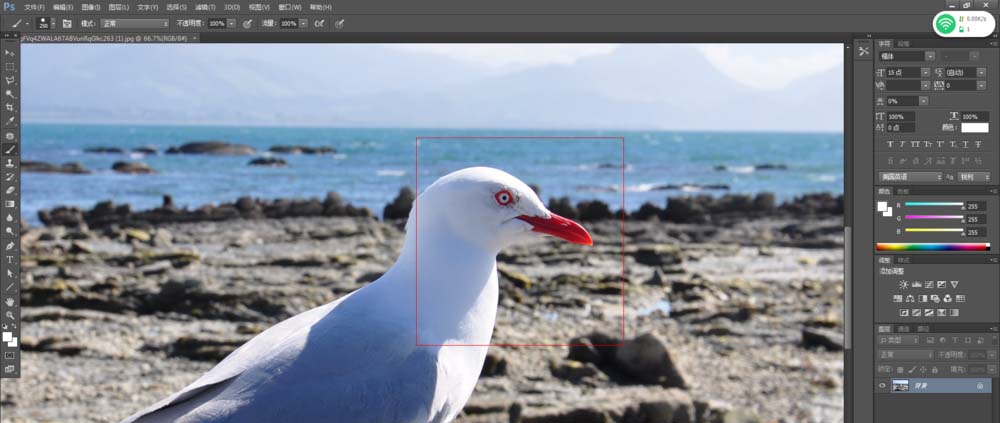Pick the Eraser tool
This screenshot has height=423, width=1000.
point(10,190)
